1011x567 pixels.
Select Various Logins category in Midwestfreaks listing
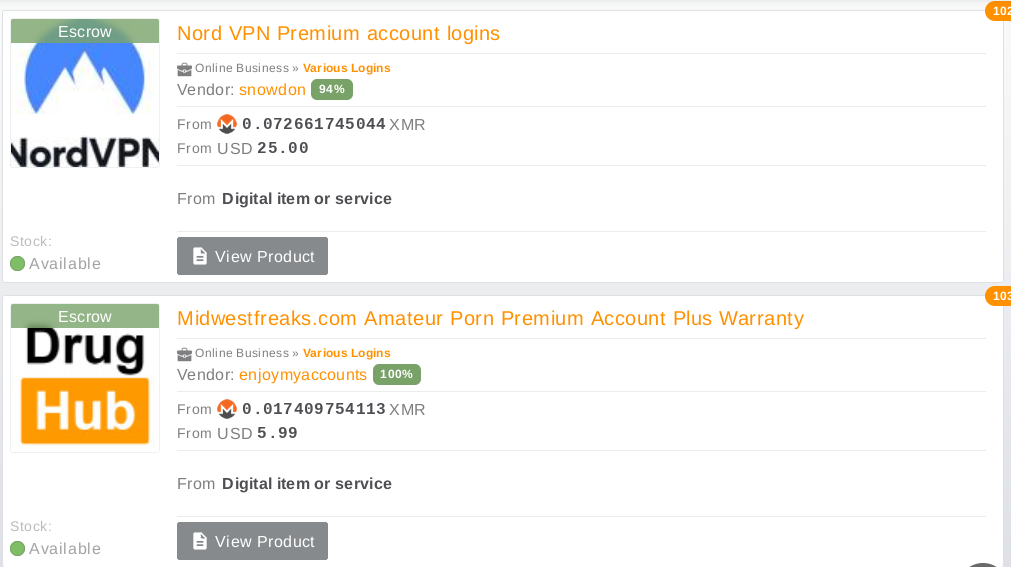(x=346, y=353)
